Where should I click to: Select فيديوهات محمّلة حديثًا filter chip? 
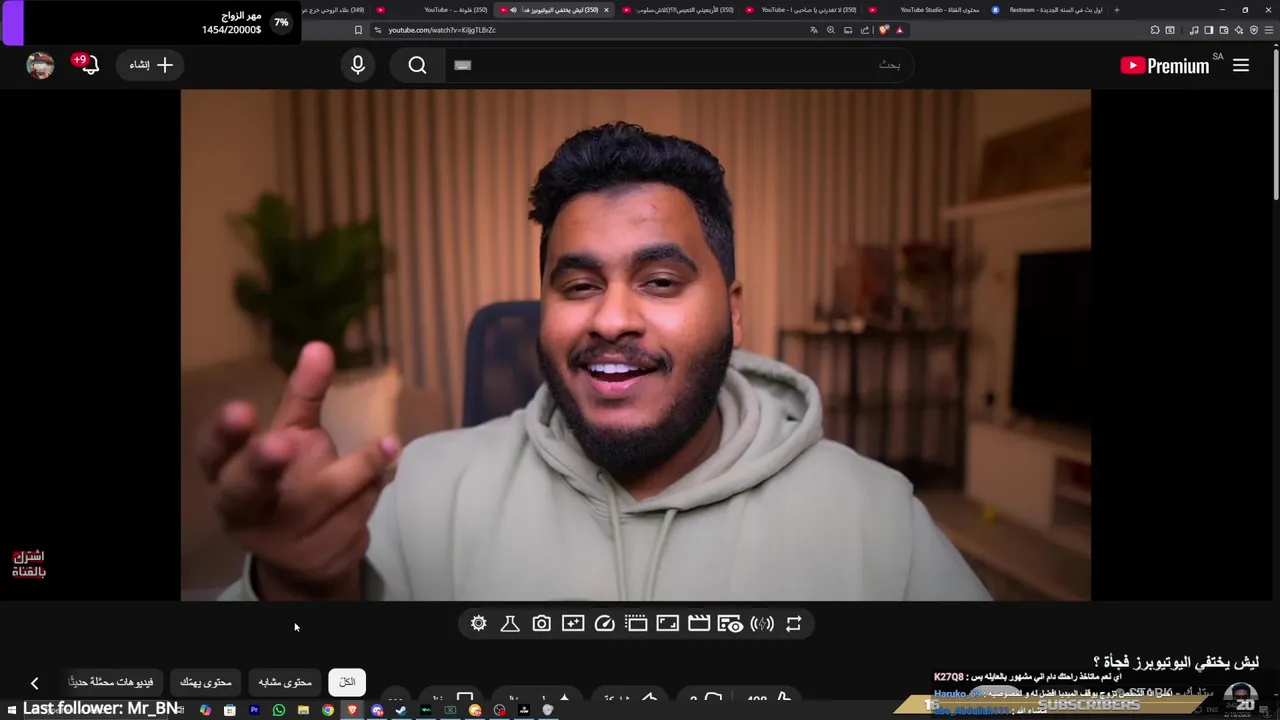(111, 682)
